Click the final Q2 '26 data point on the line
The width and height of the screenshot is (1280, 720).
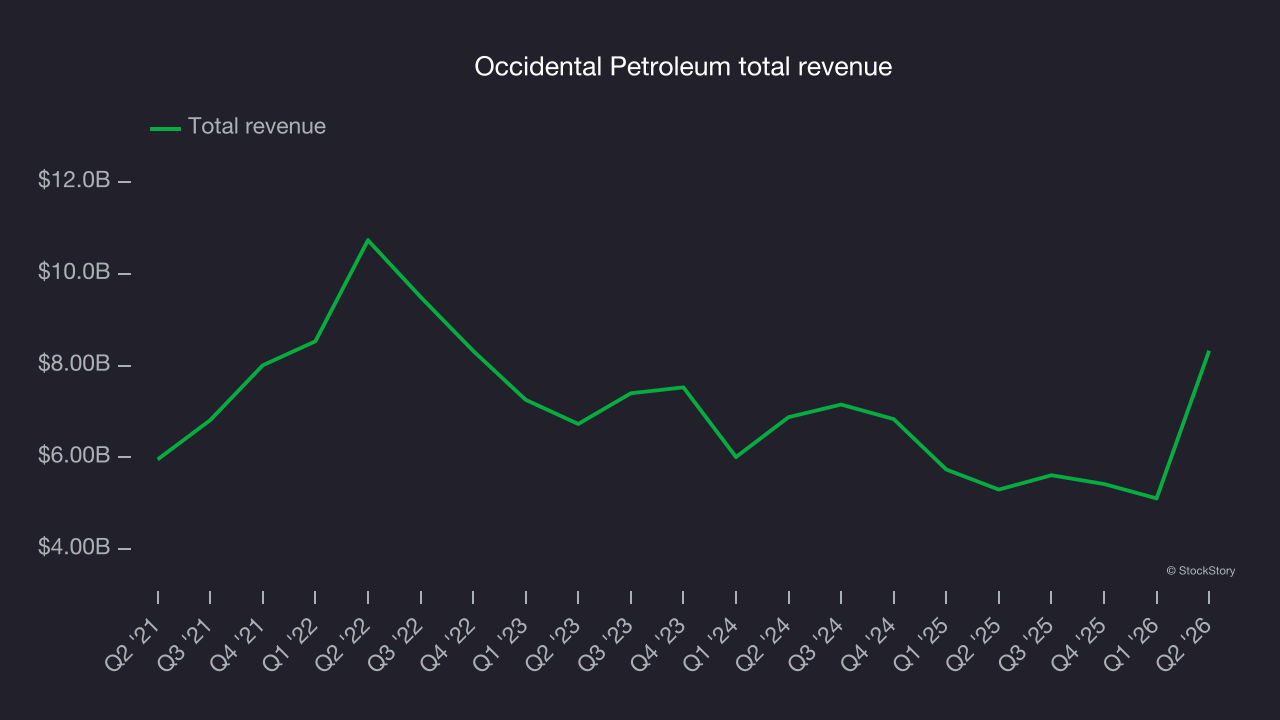(1209, 352)
